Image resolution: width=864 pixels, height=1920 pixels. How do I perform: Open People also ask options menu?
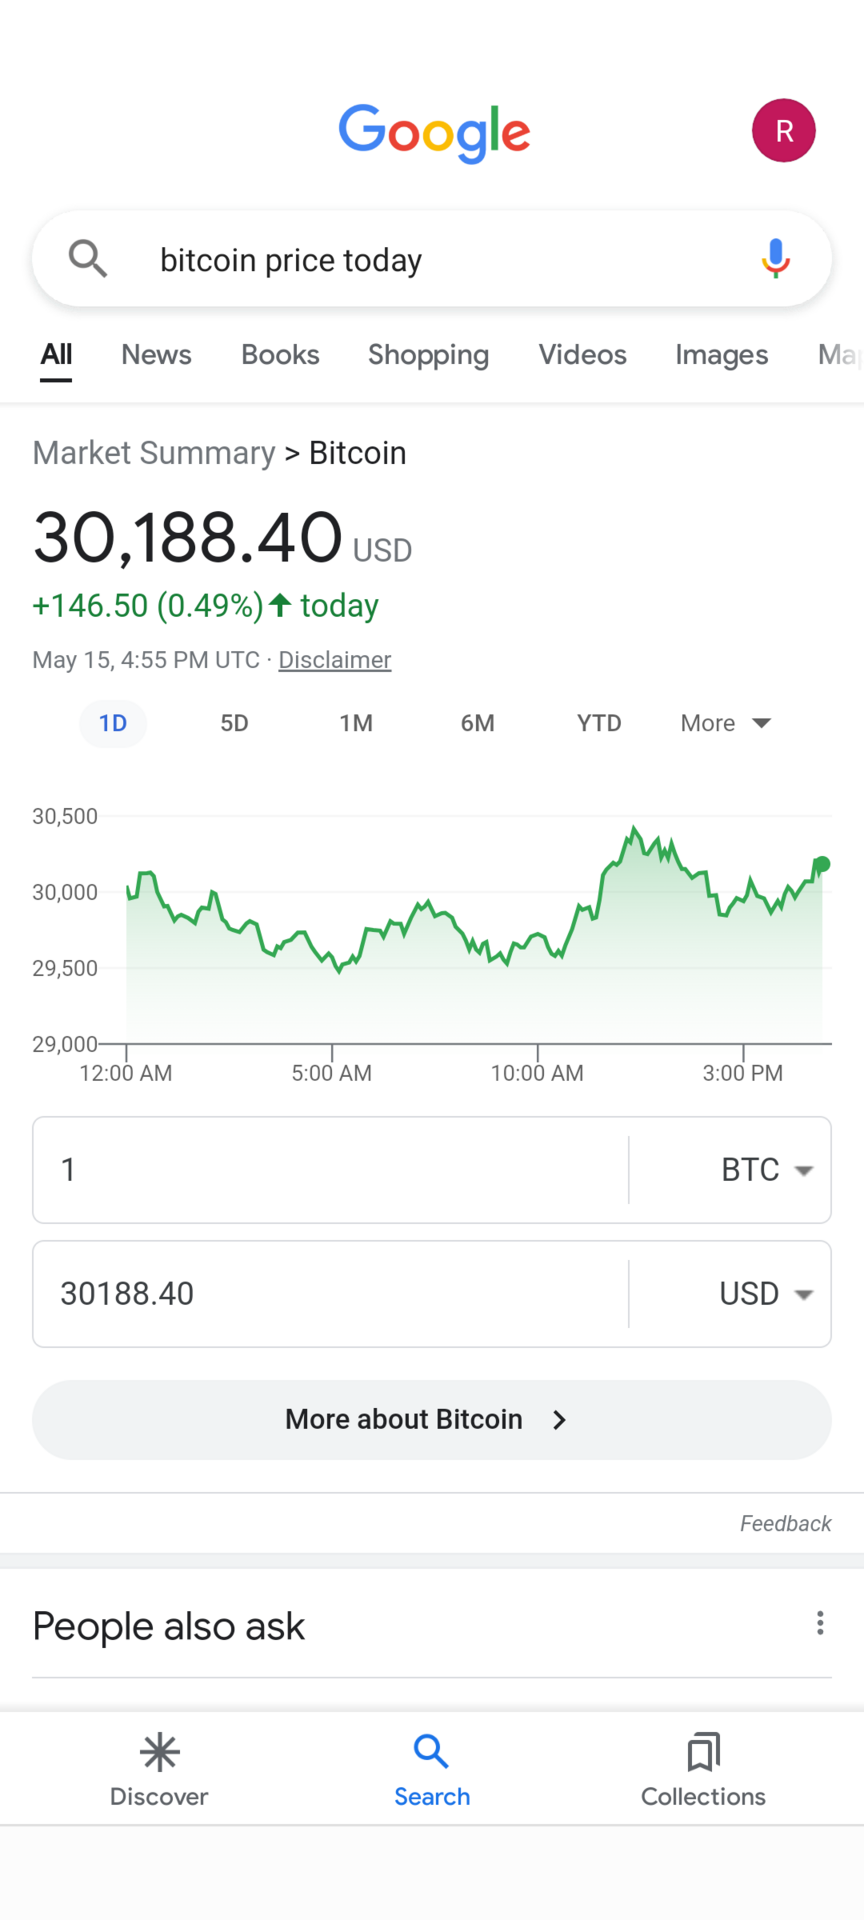[820, 1623]
